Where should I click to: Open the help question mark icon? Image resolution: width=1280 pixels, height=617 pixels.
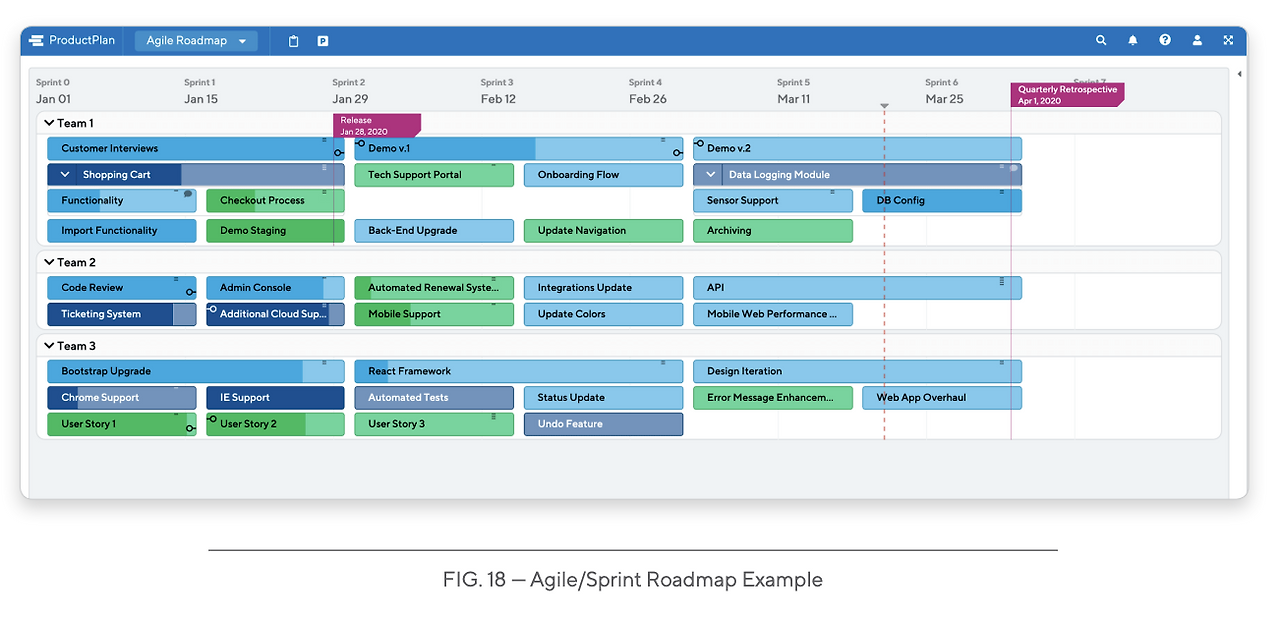click(x=1165, y=41)
